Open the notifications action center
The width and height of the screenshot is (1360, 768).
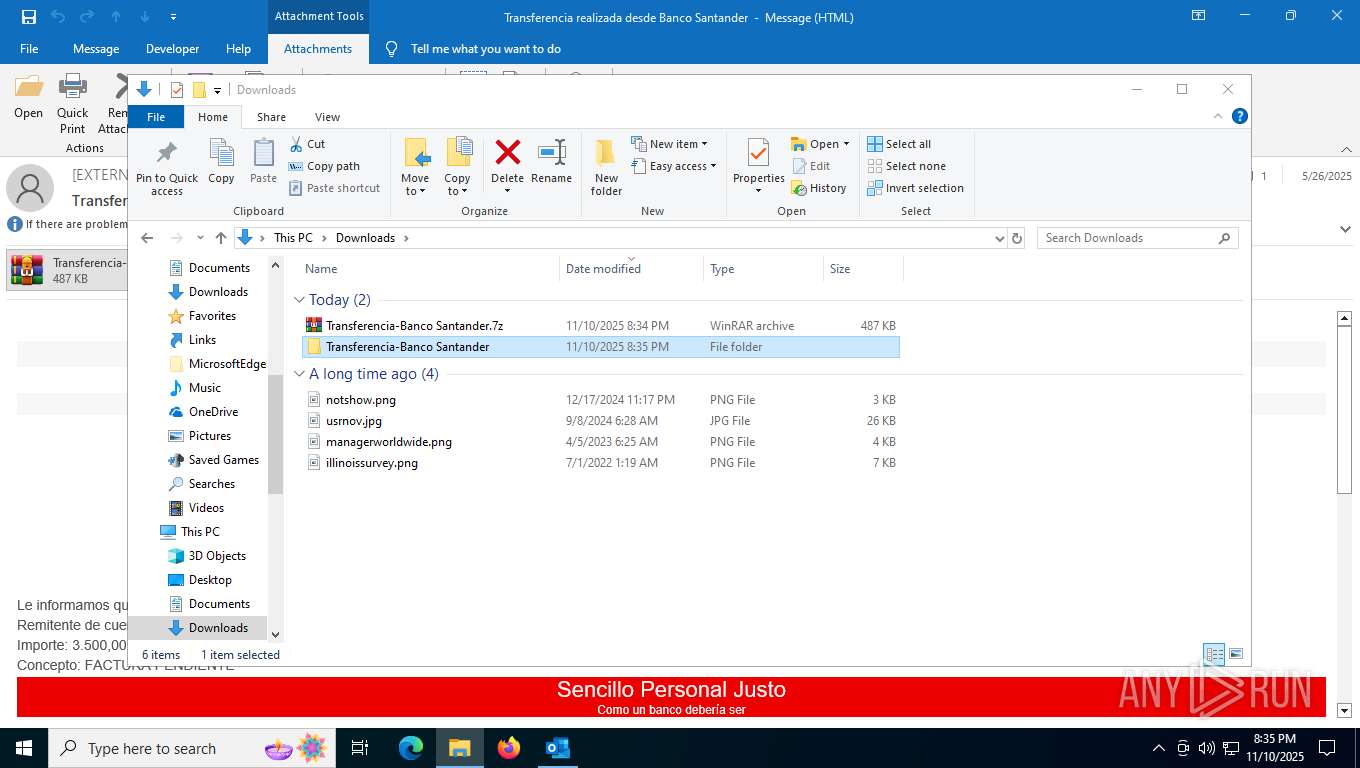[x=1327, y=748]
